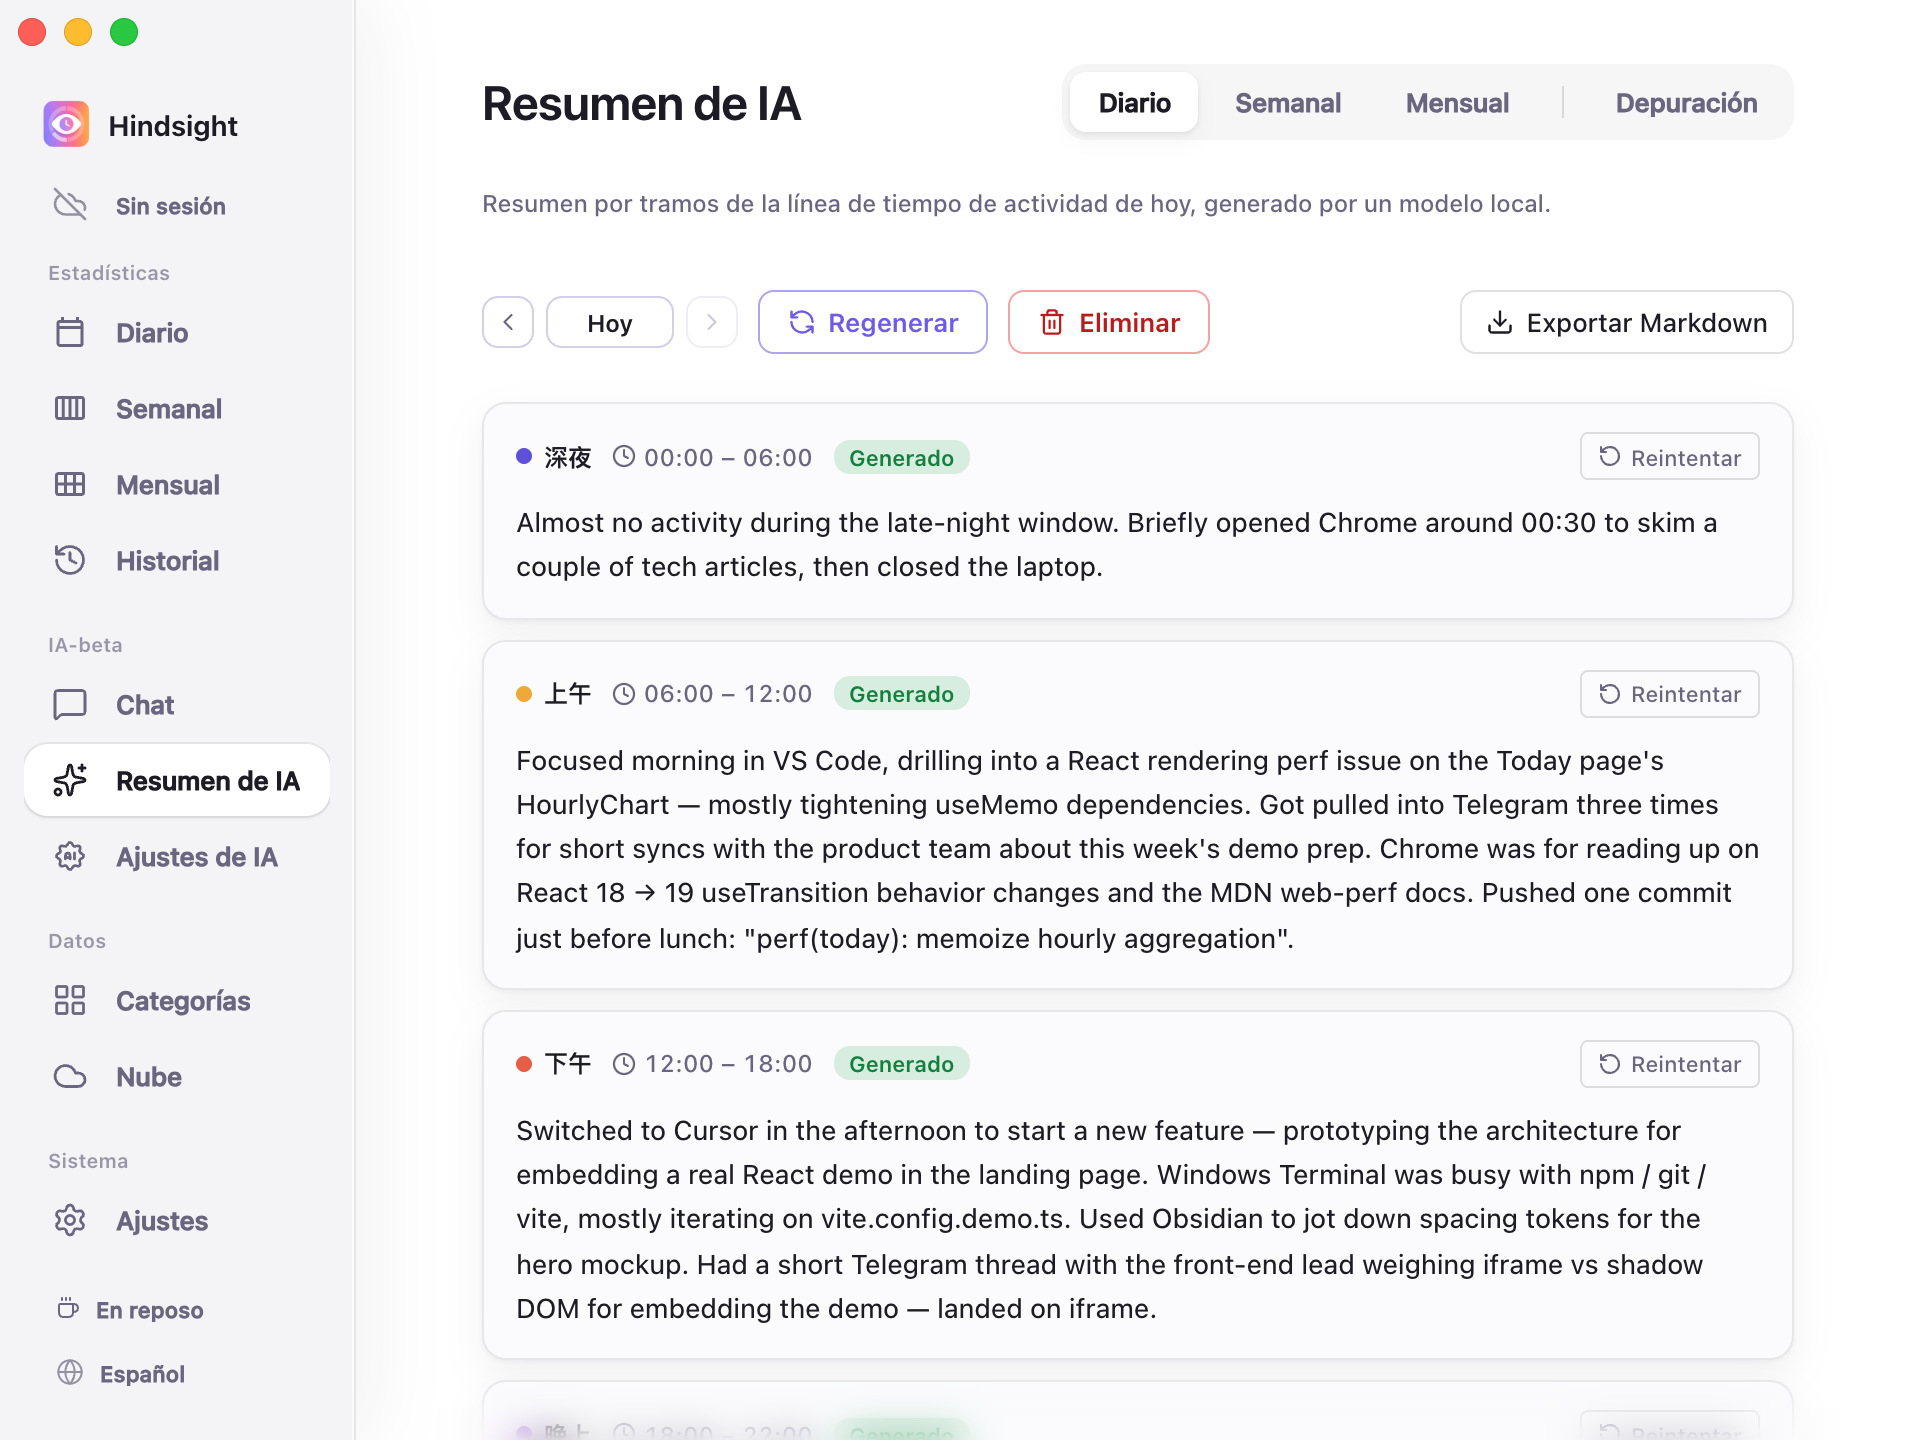Click Generado badge of 06:00 – 12:00
The image size is (1920, 1440).
[901, 694]
